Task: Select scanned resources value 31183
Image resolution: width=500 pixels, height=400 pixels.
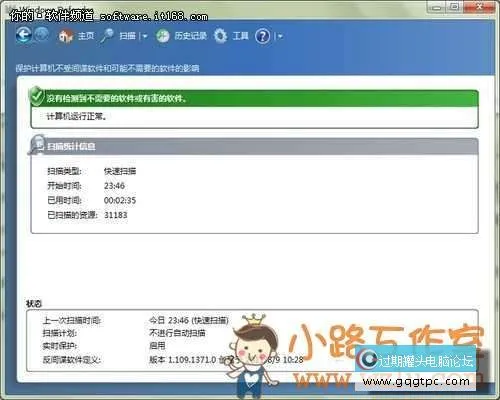Action: click(x=116, y=215)
